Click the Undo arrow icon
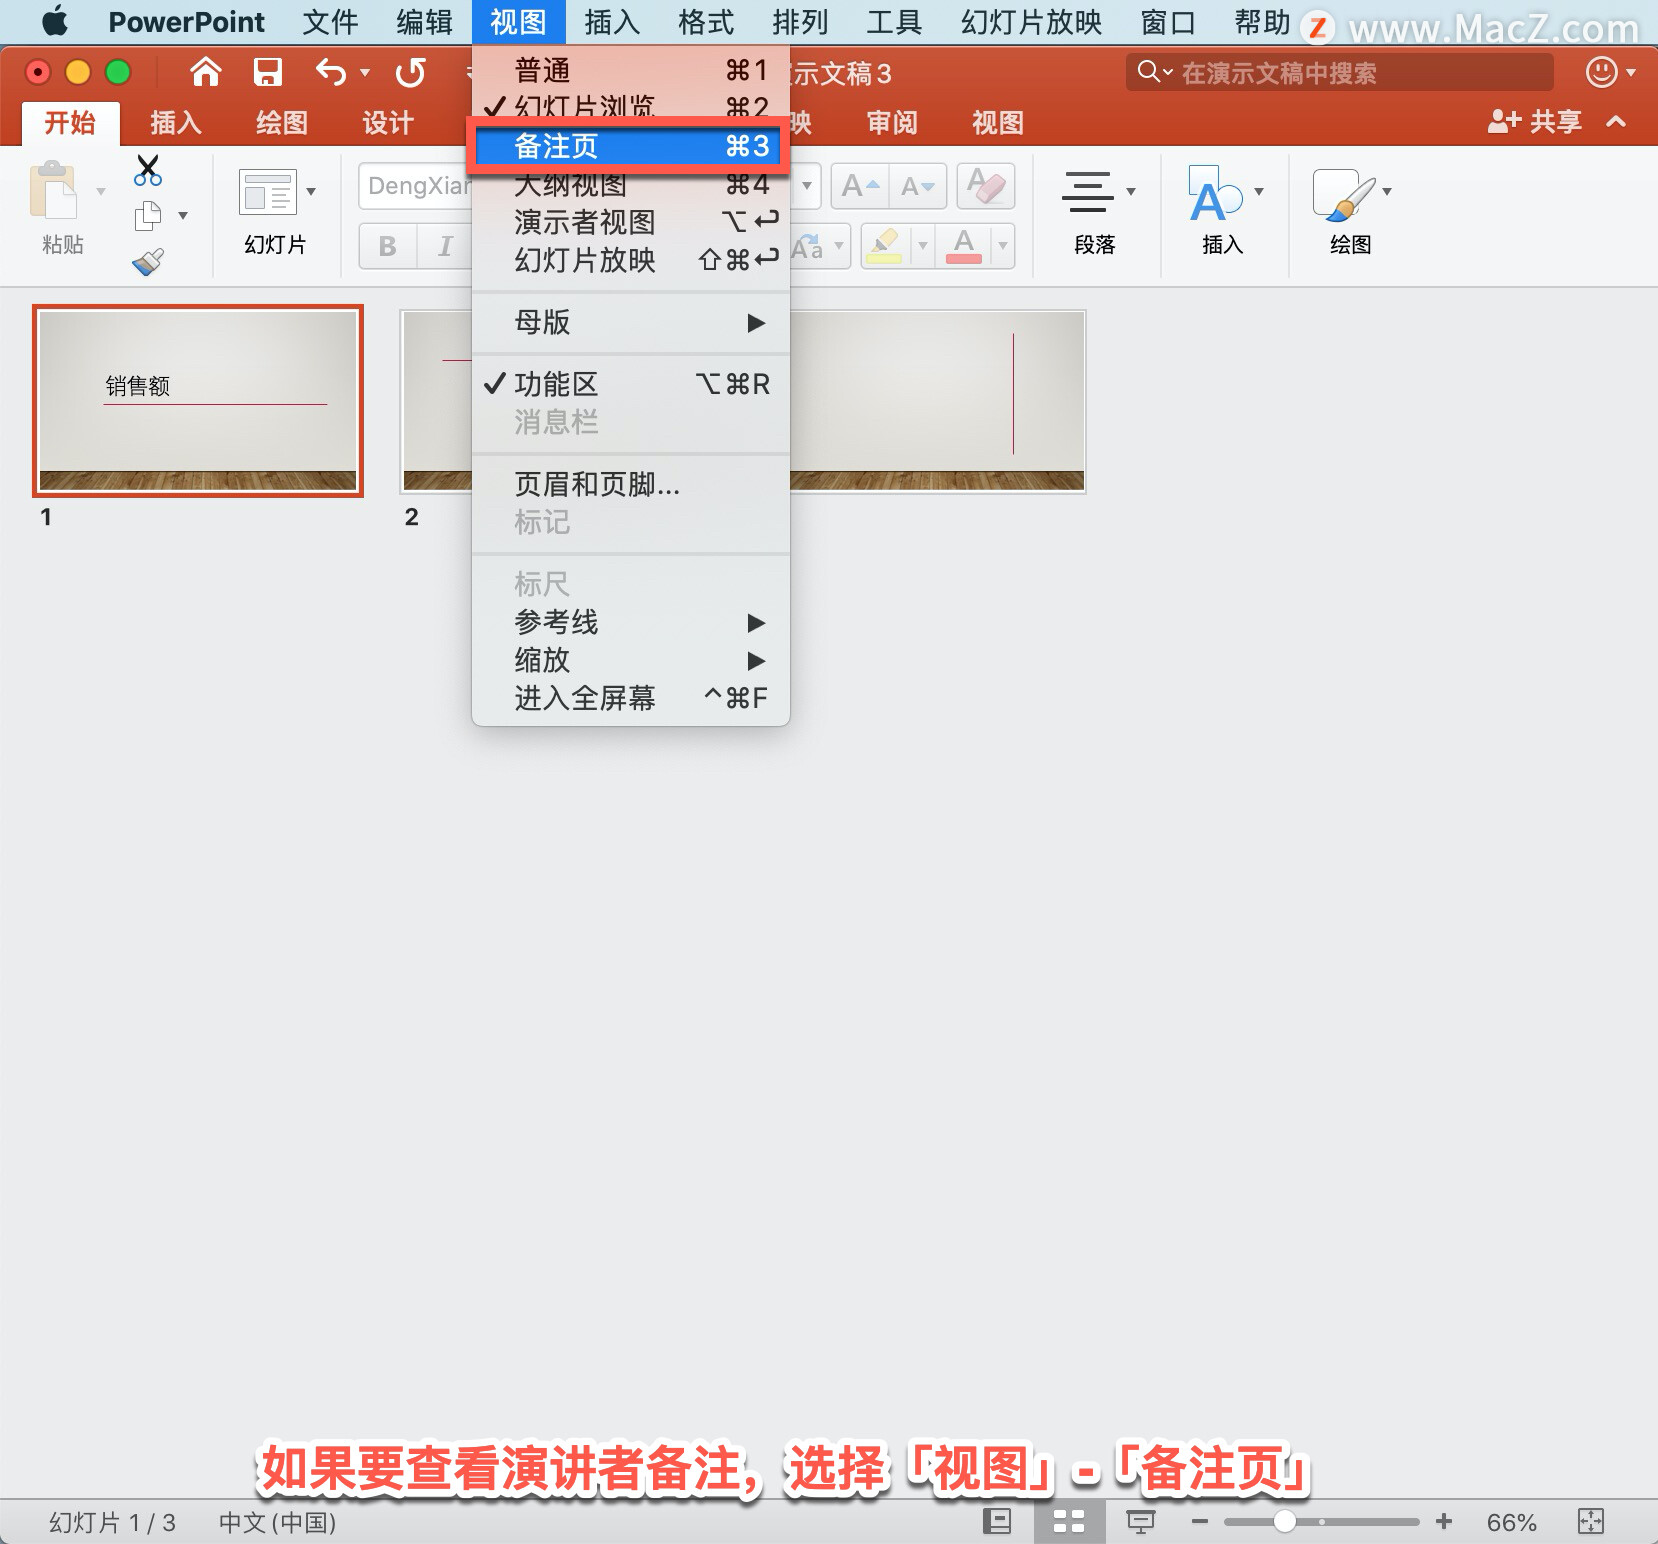Viewport: 1658px width, 1544px height. (x=331, y=72)
